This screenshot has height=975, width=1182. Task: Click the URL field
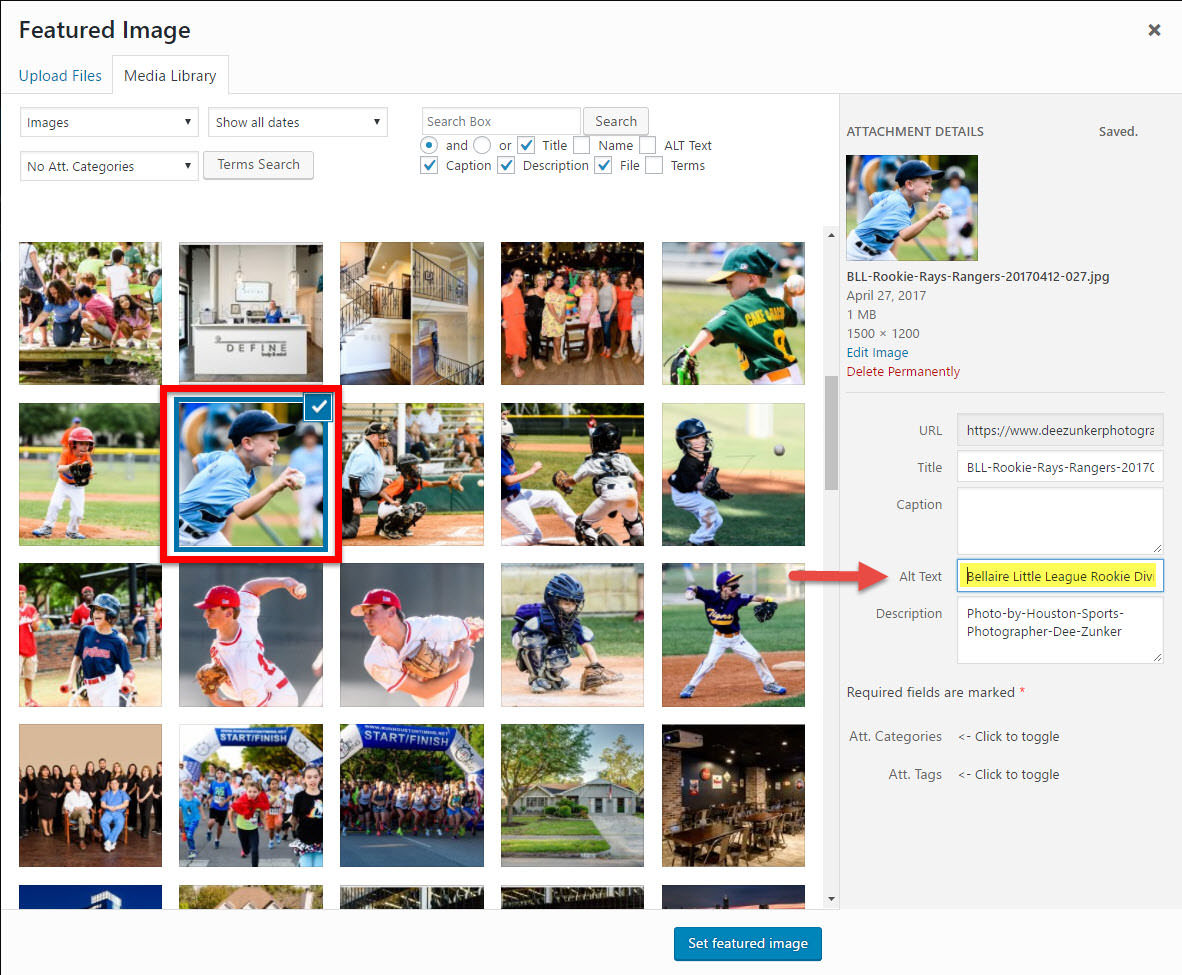tap(1060, 431)
